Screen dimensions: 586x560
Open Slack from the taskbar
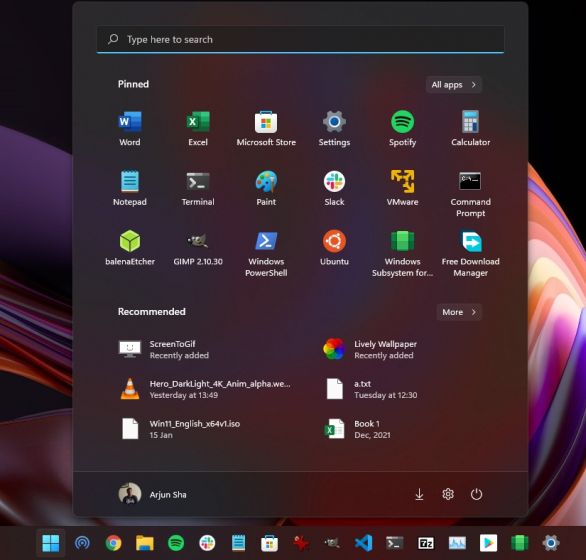(207, 543)
